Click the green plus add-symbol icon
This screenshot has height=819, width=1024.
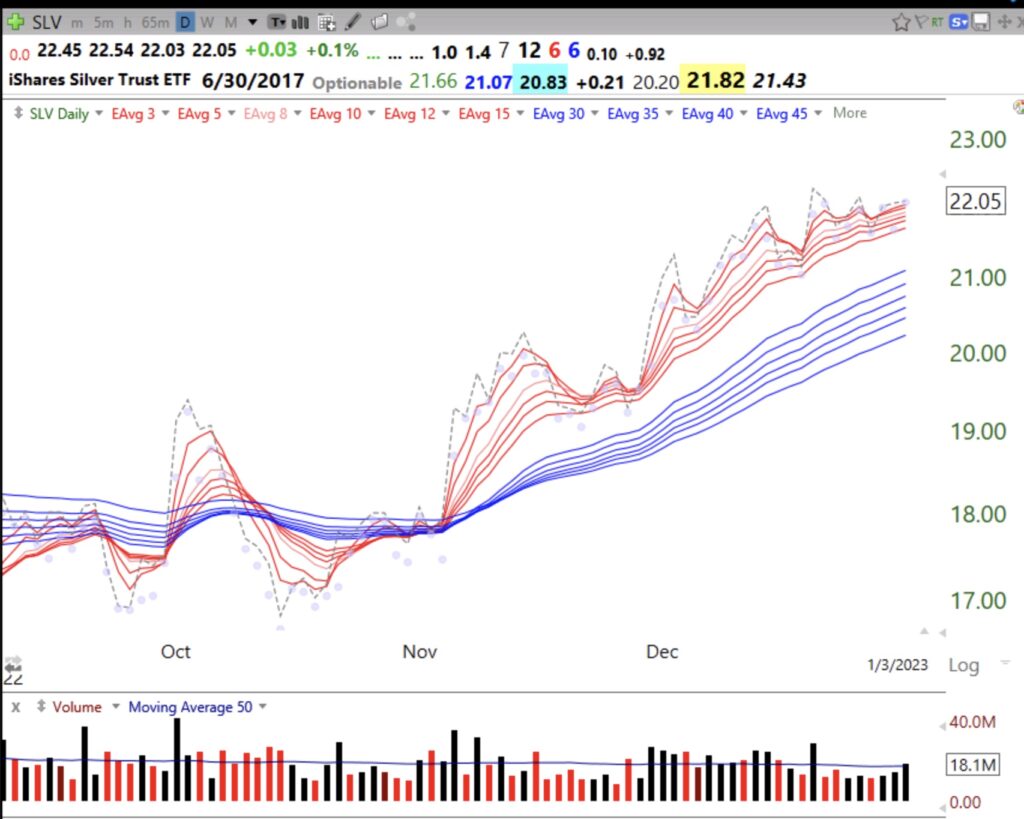[15, 21]
